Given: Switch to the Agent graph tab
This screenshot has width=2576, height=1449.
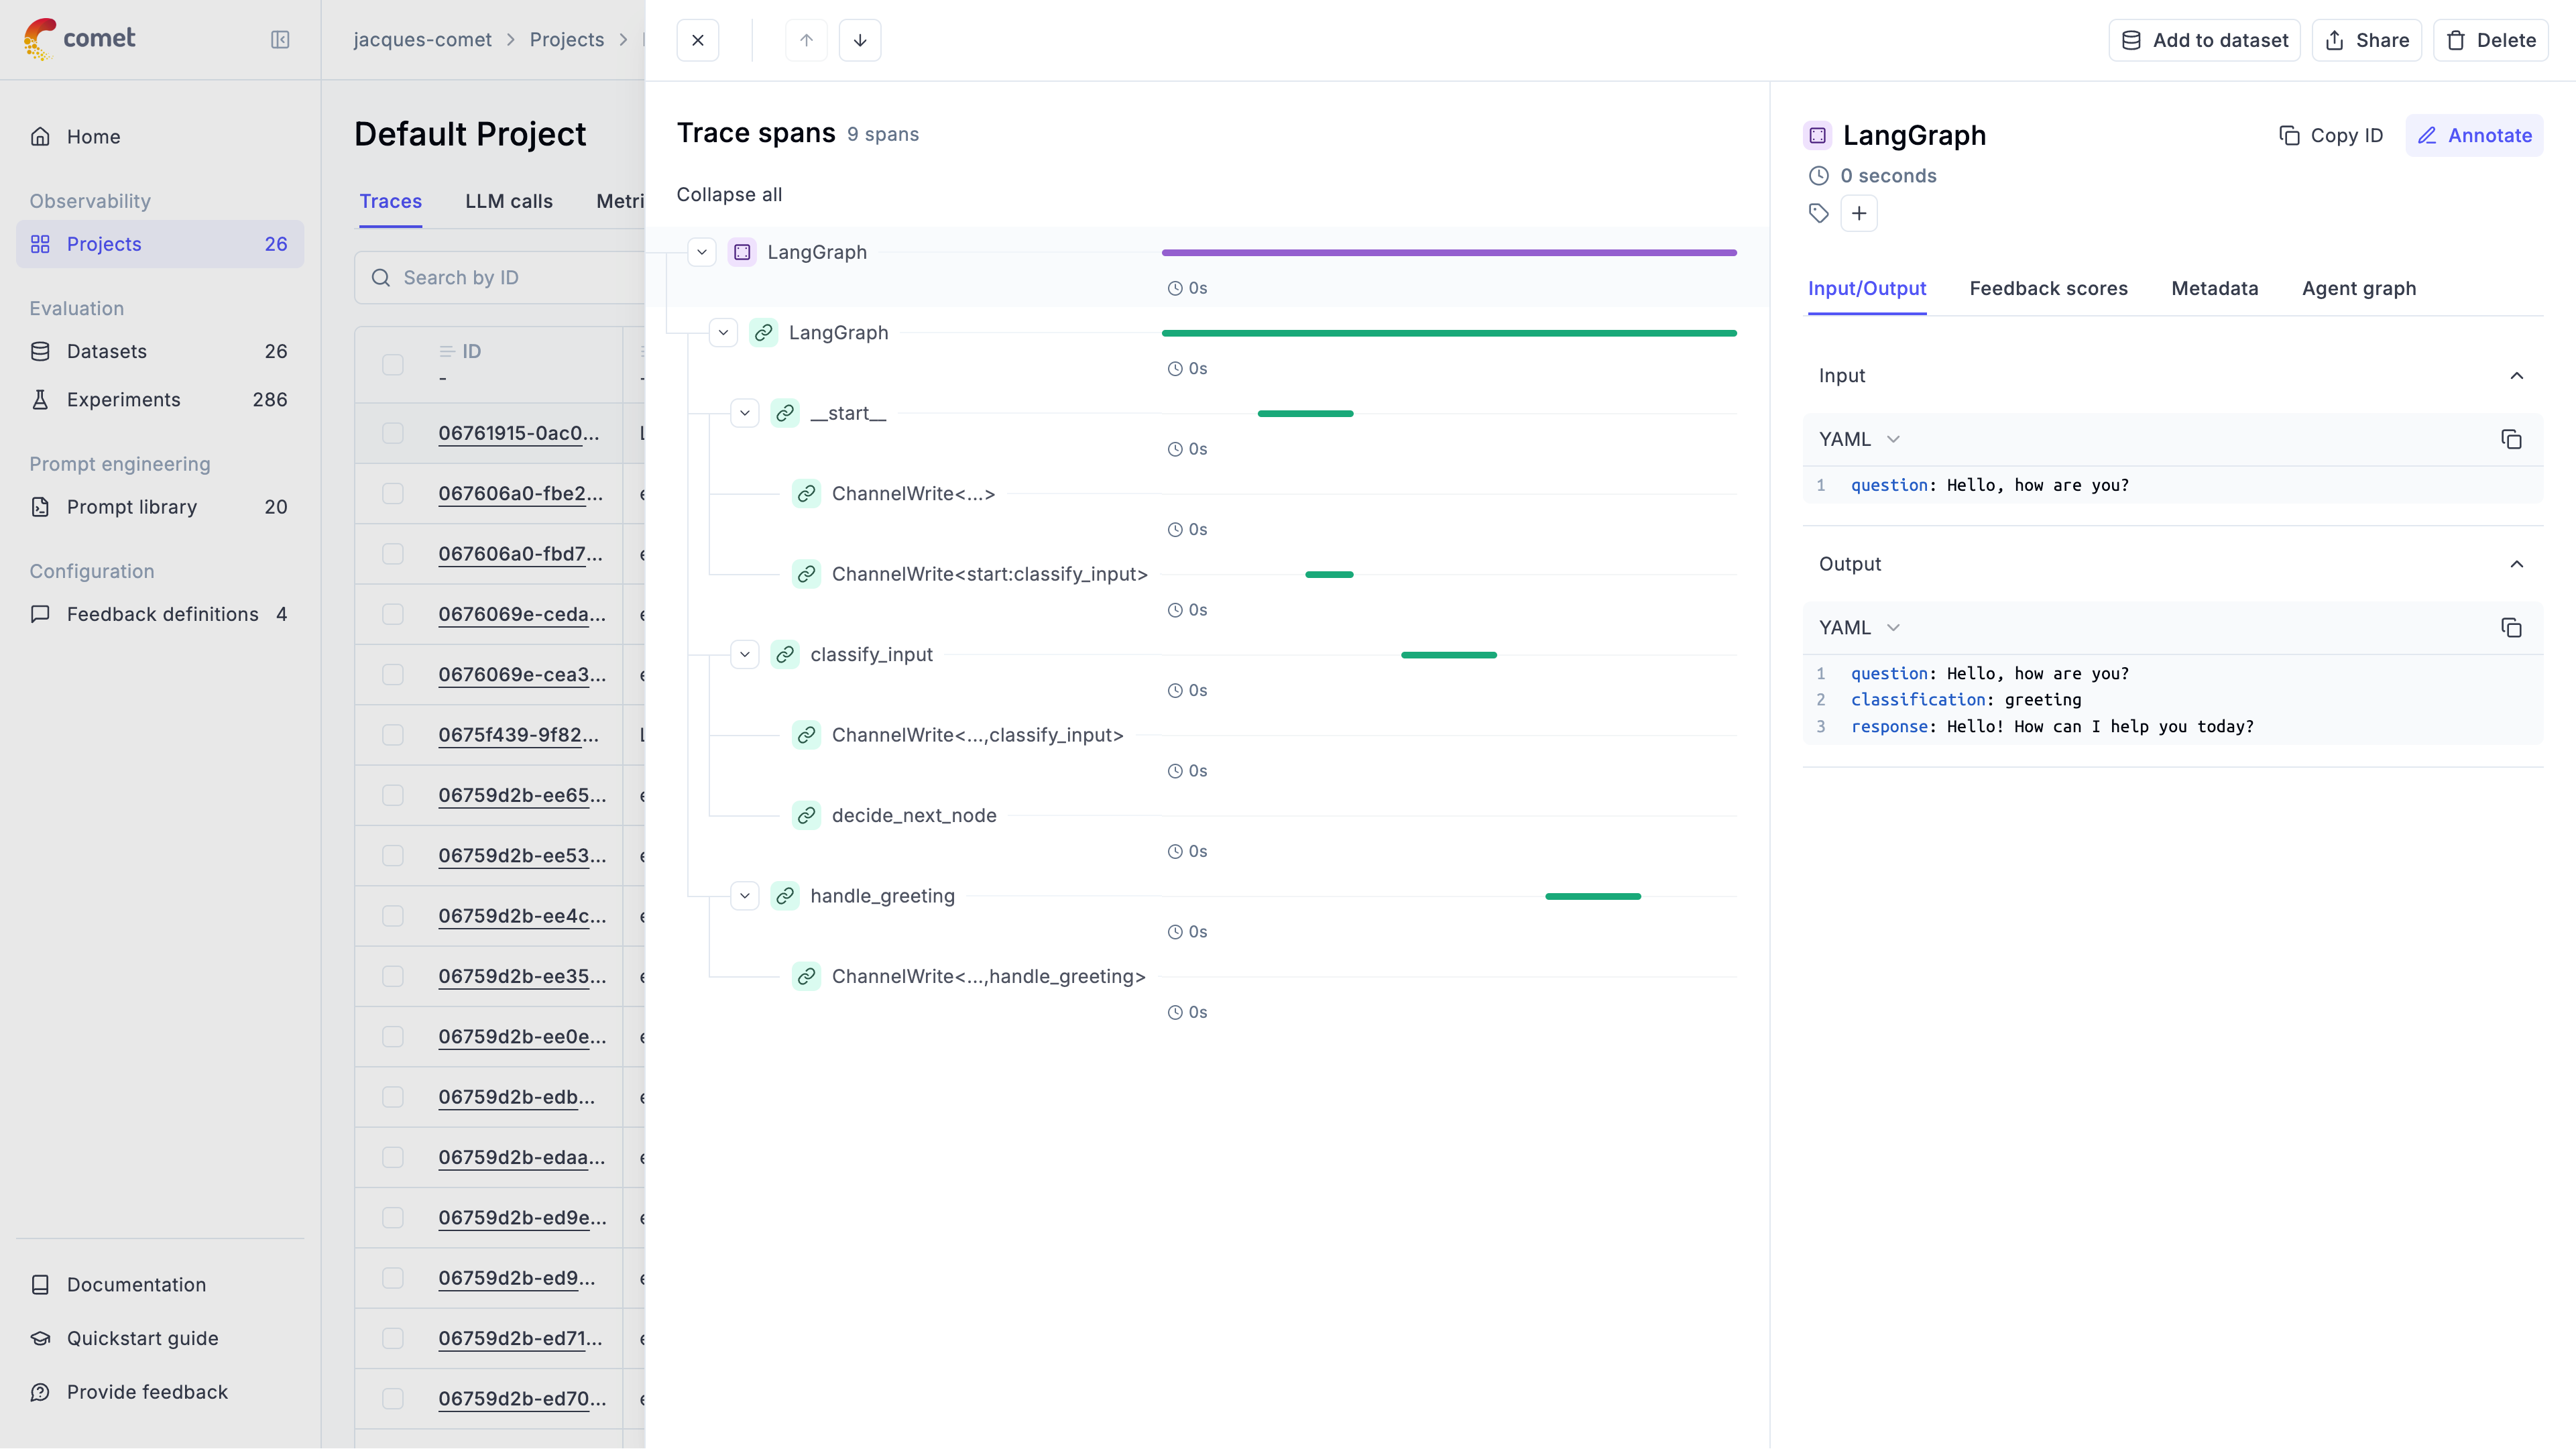Looking at the screenshot, I should point(2359,288).
